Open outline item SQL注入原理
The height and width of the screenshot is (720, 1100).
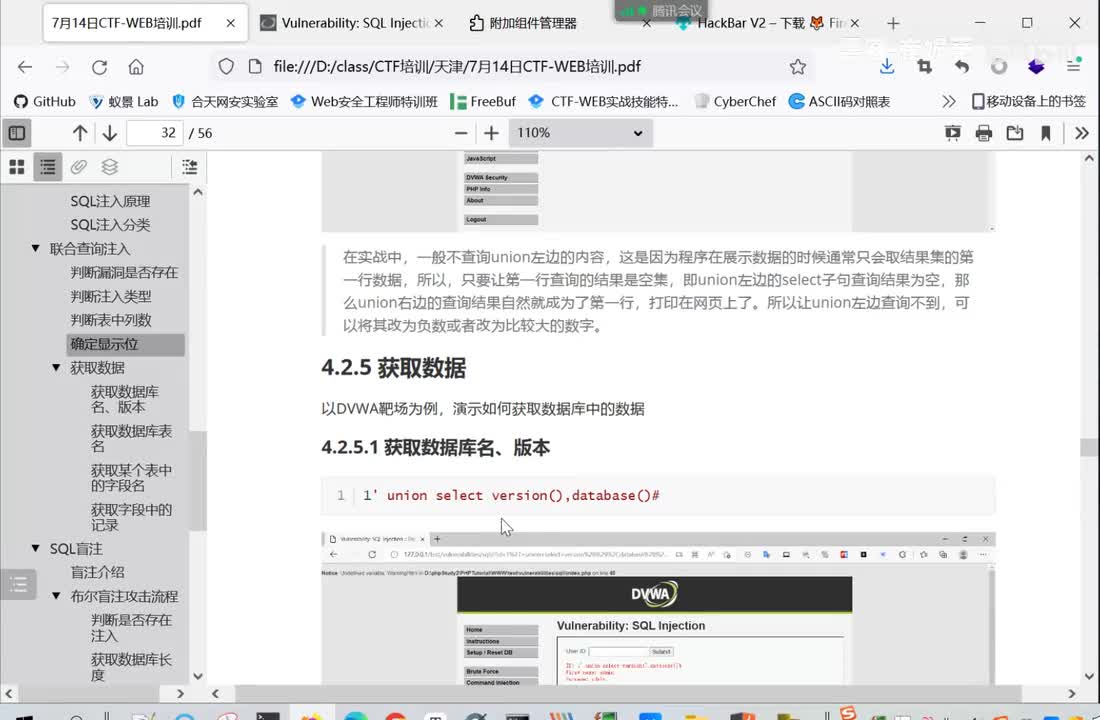(110, 201)
